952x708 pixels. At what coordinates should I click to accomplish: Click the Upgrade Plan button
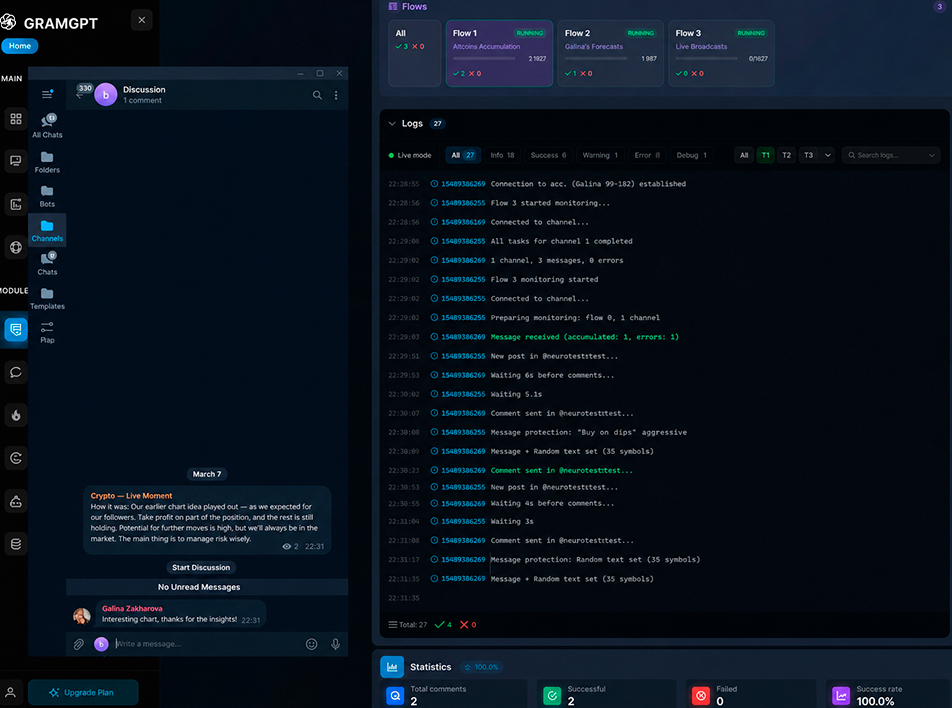[x=83, y=693]
